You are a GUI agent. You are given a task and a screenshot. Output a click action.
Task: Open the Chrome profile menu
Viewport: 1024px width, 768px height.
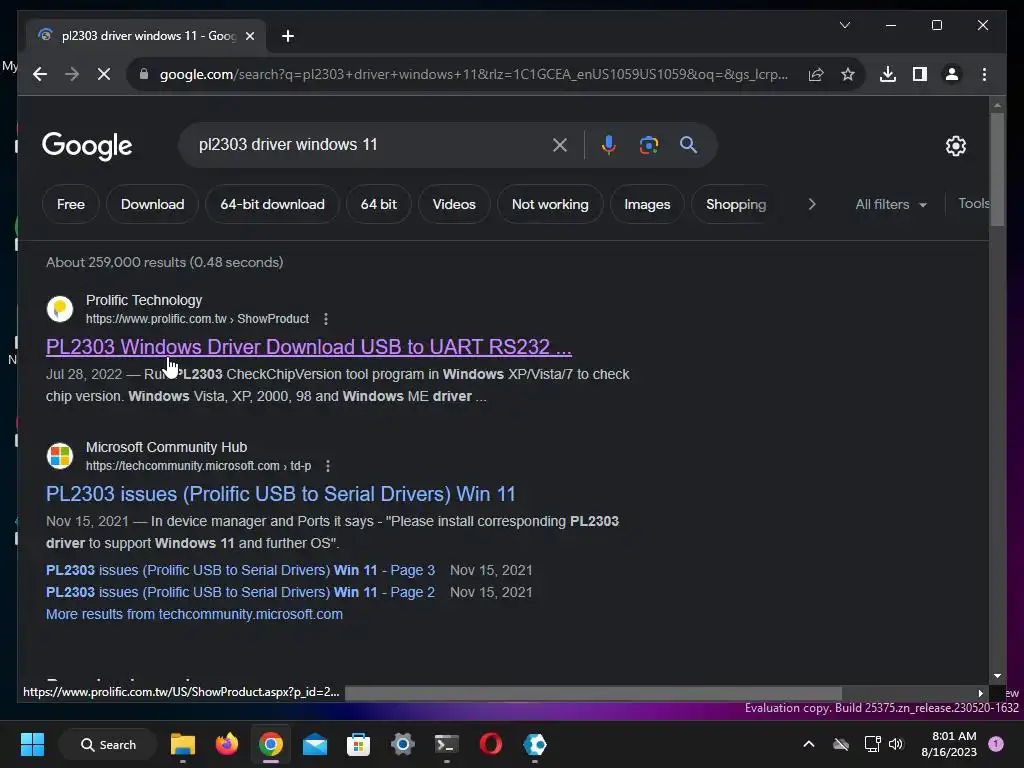(952, 74)
